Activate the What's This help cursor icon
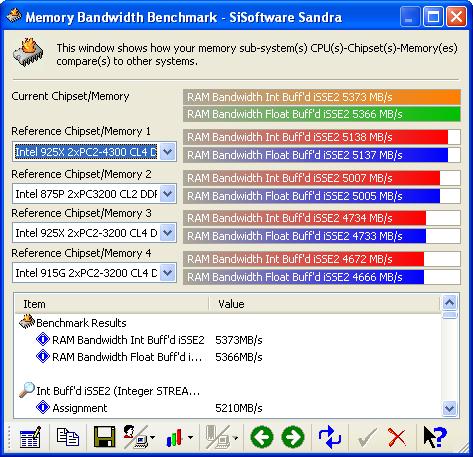473x457 pixels. tap(435, 437)
